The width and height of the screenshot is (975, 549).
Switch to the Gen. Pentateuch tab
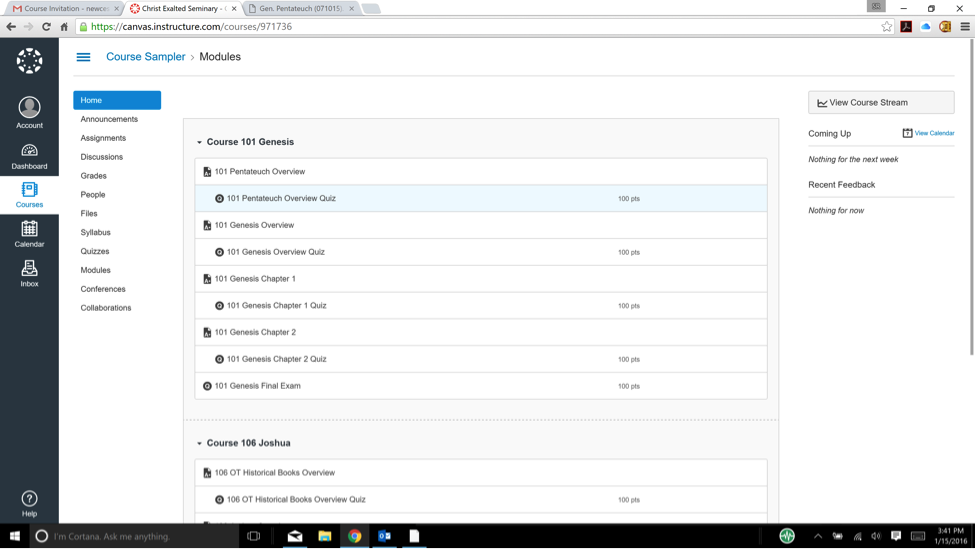[x=300, y=9]
